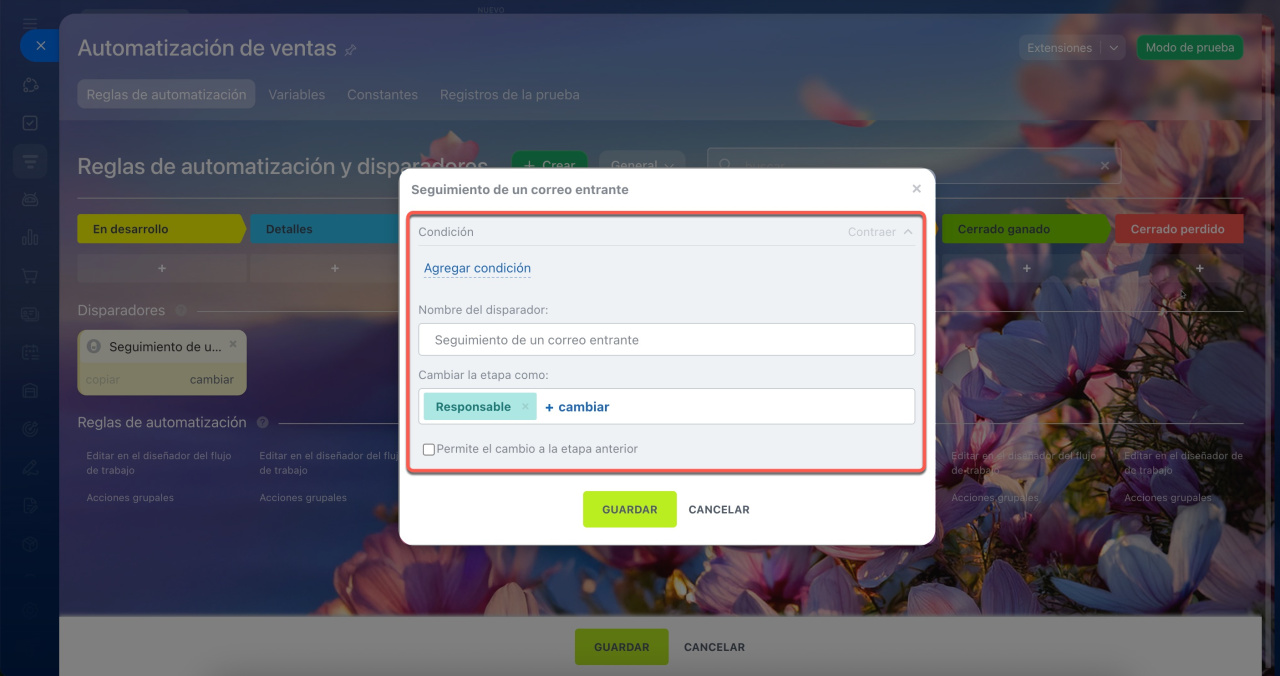Open the shopping cart sidebar icon
This screenshot has height=676, width=1280.
pyautogui.click(x=30, y=276)
